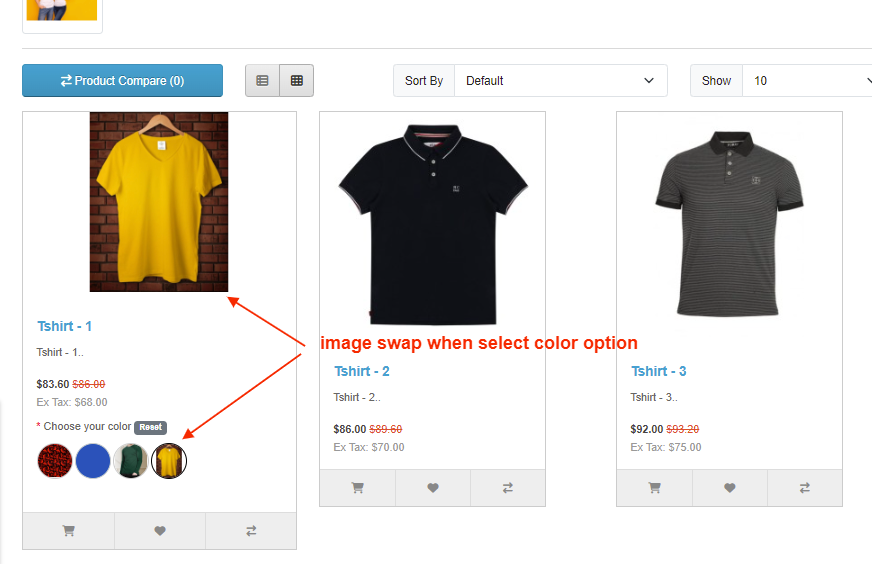
Task: Add Tshirt - 2 to cart
Action: coord(357,488)
